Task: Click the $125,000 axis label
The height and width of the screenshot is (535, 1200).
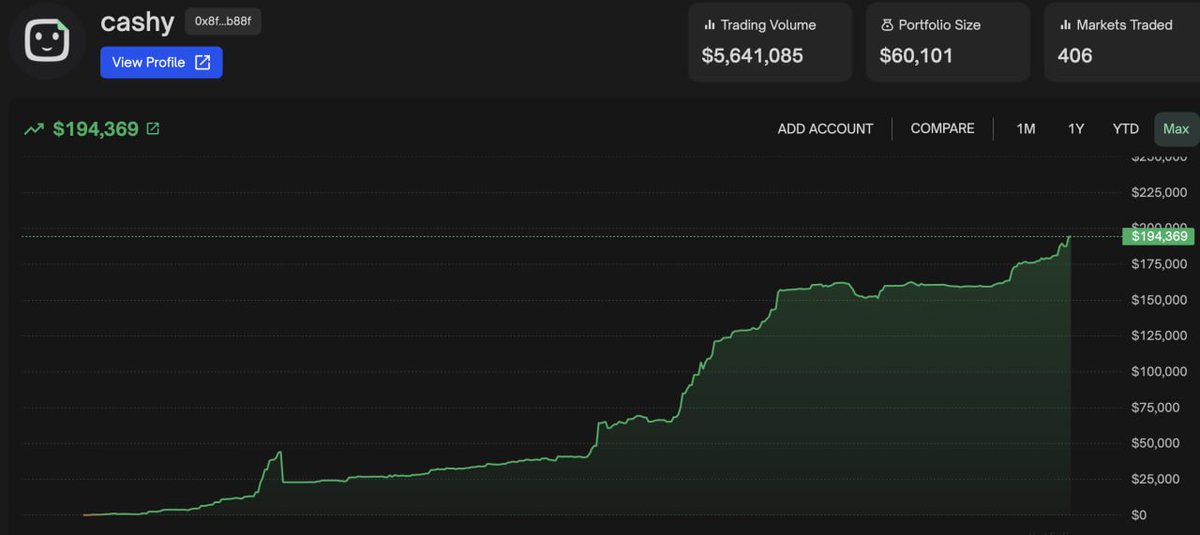Action: pos(1159,336)
